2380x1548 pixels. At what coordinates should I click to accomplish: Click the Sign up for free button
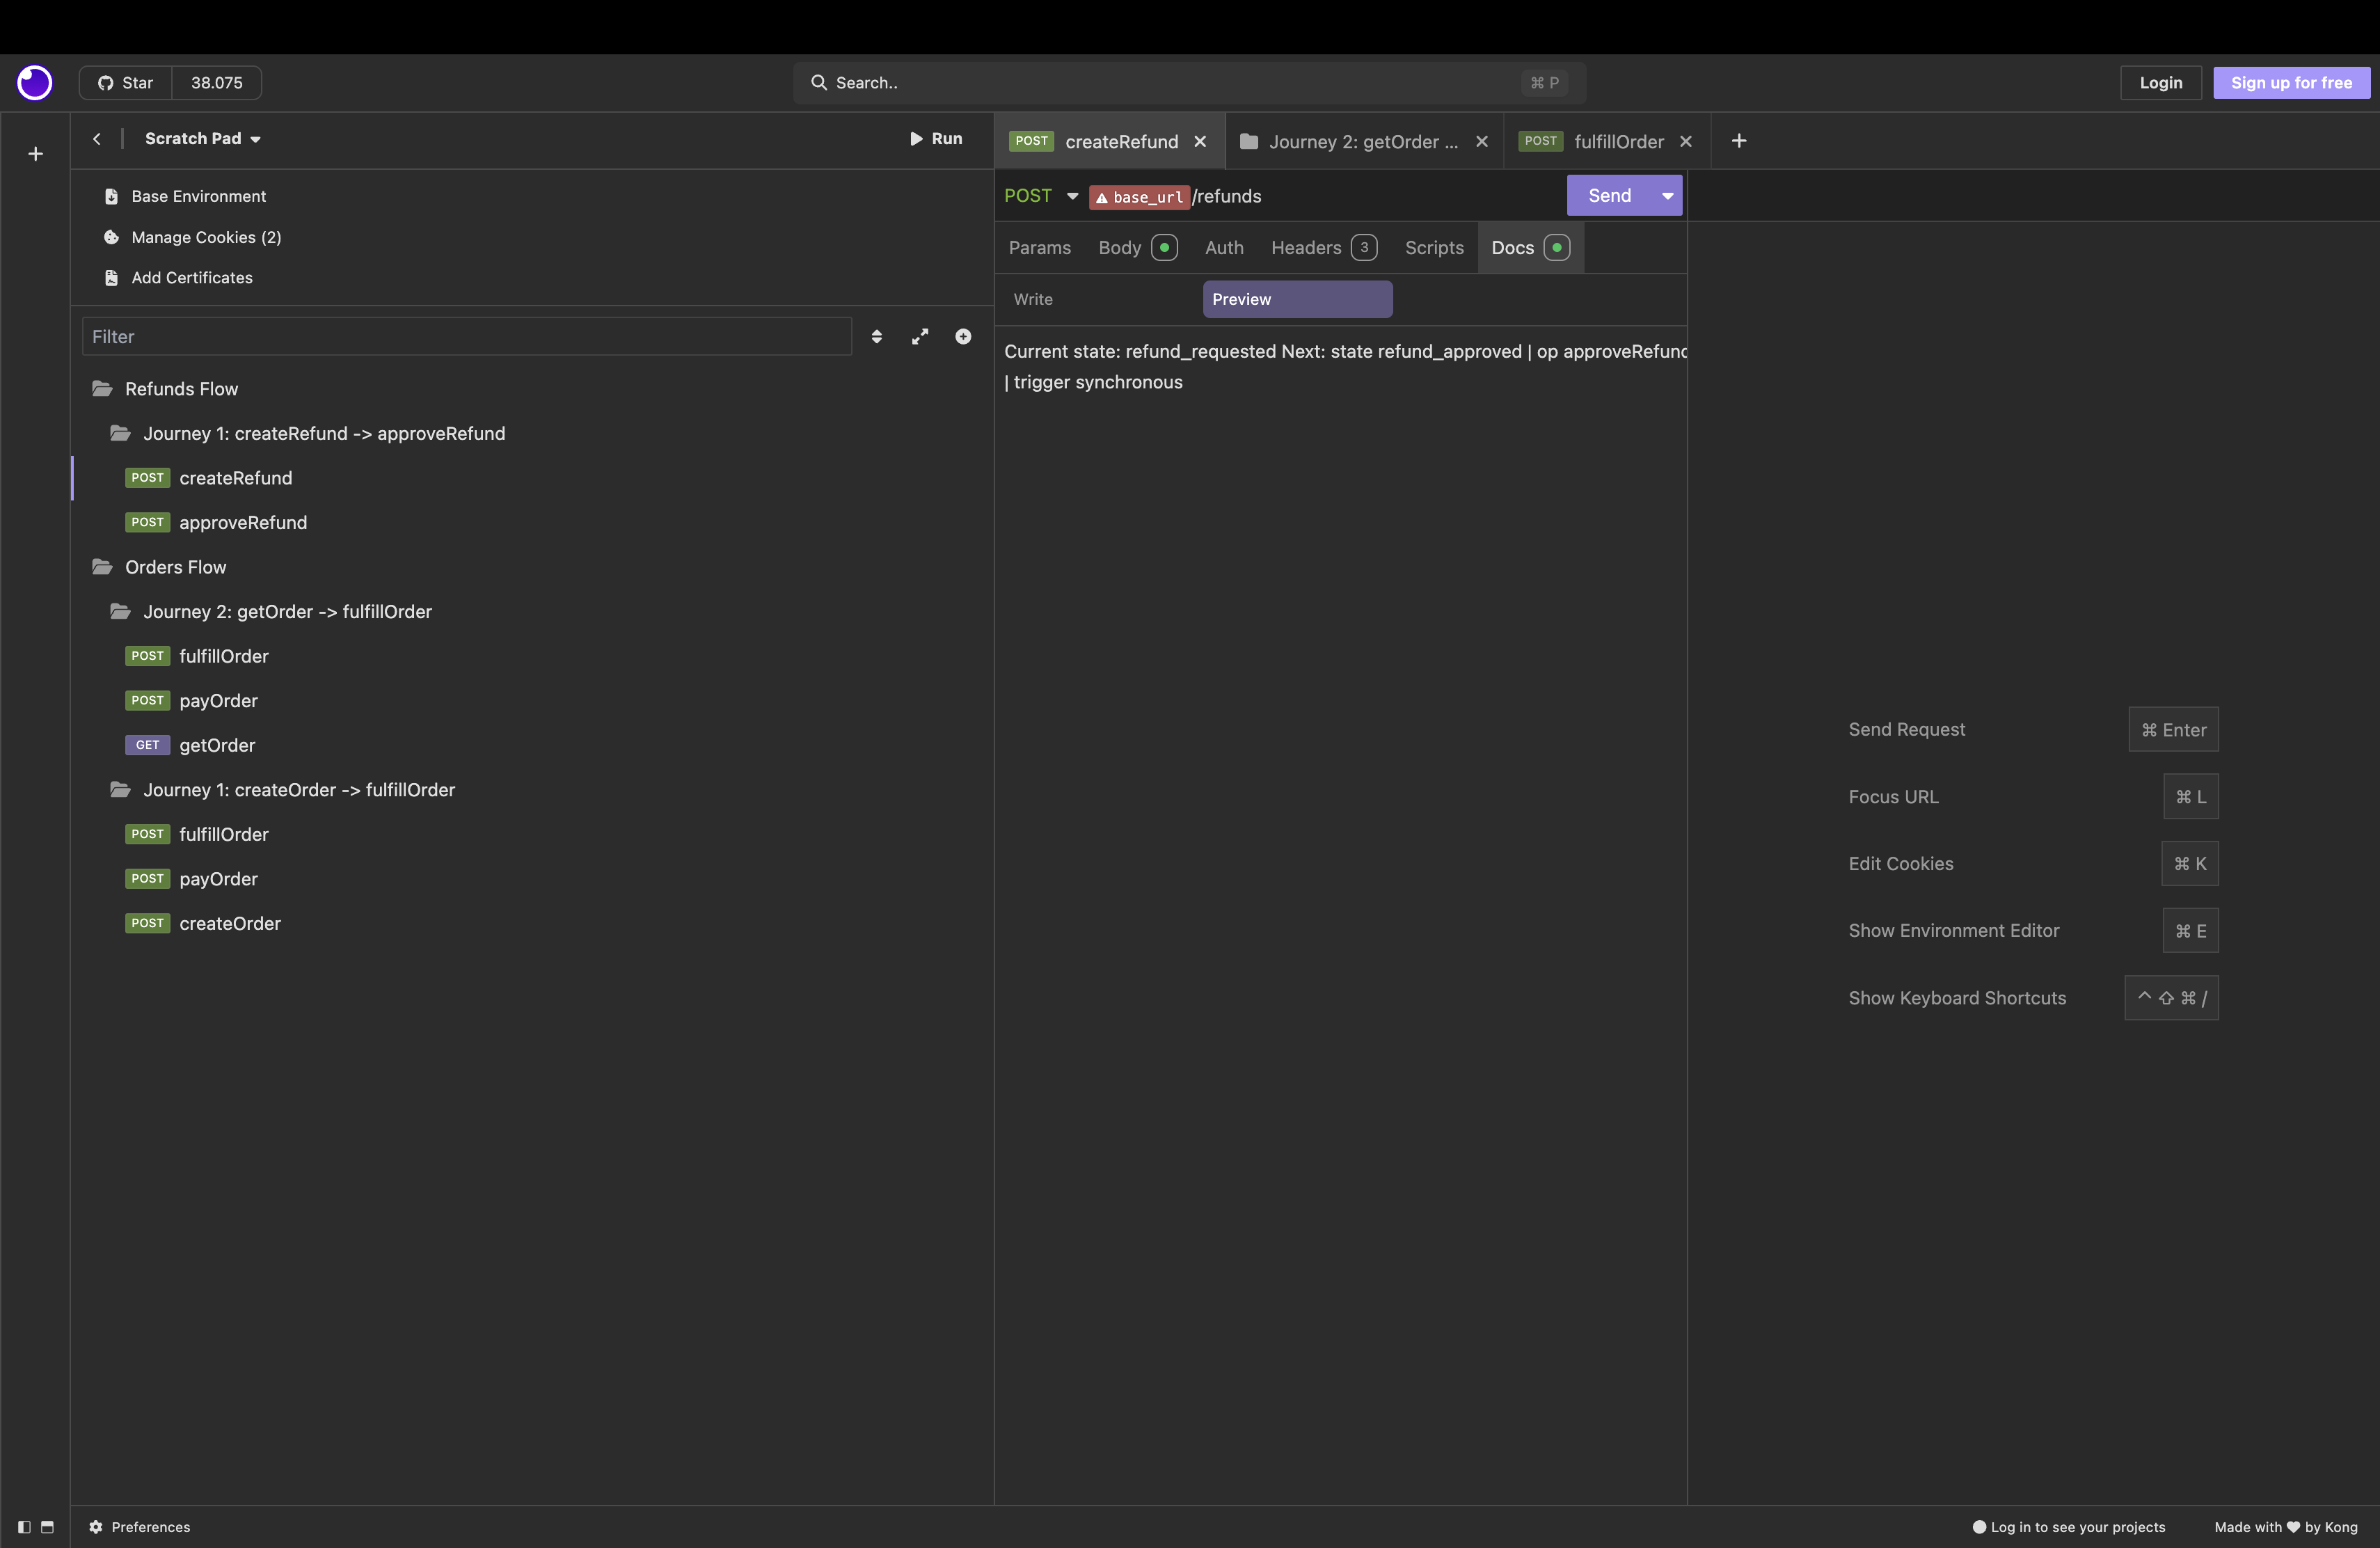tap(2291, 82)
